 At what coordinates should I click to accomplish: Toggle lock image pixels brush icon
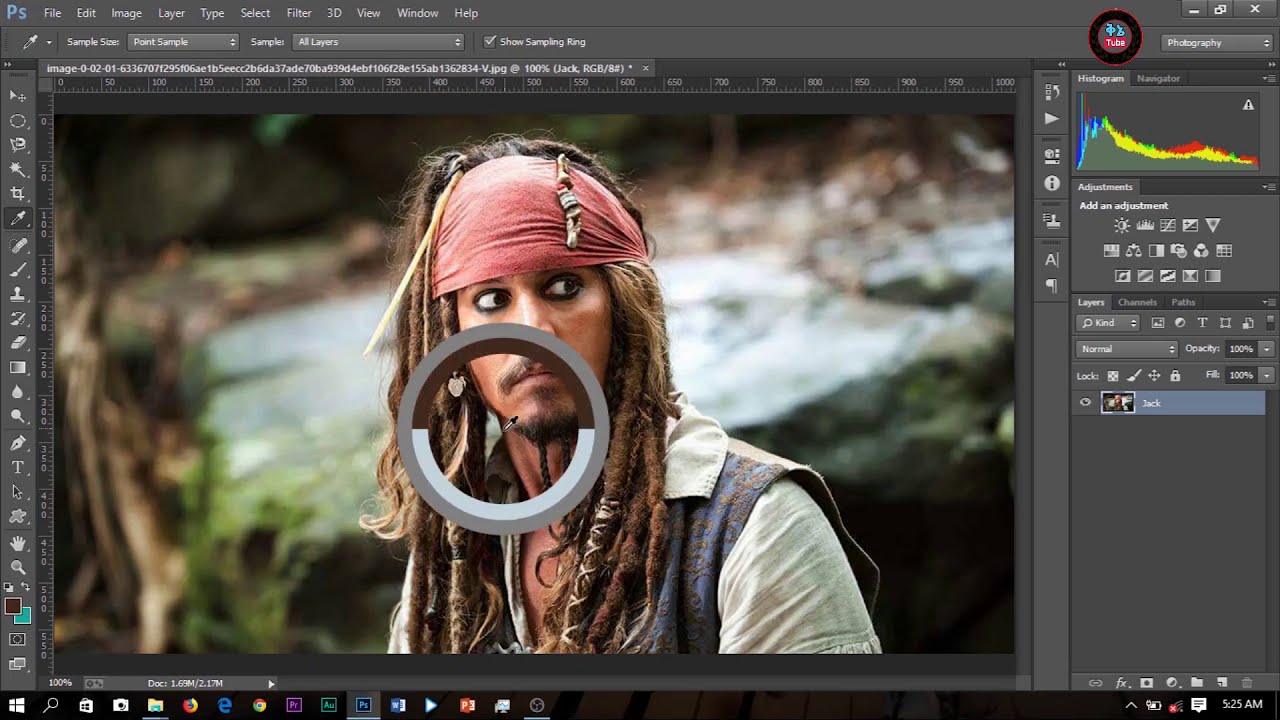(1133, 376)
